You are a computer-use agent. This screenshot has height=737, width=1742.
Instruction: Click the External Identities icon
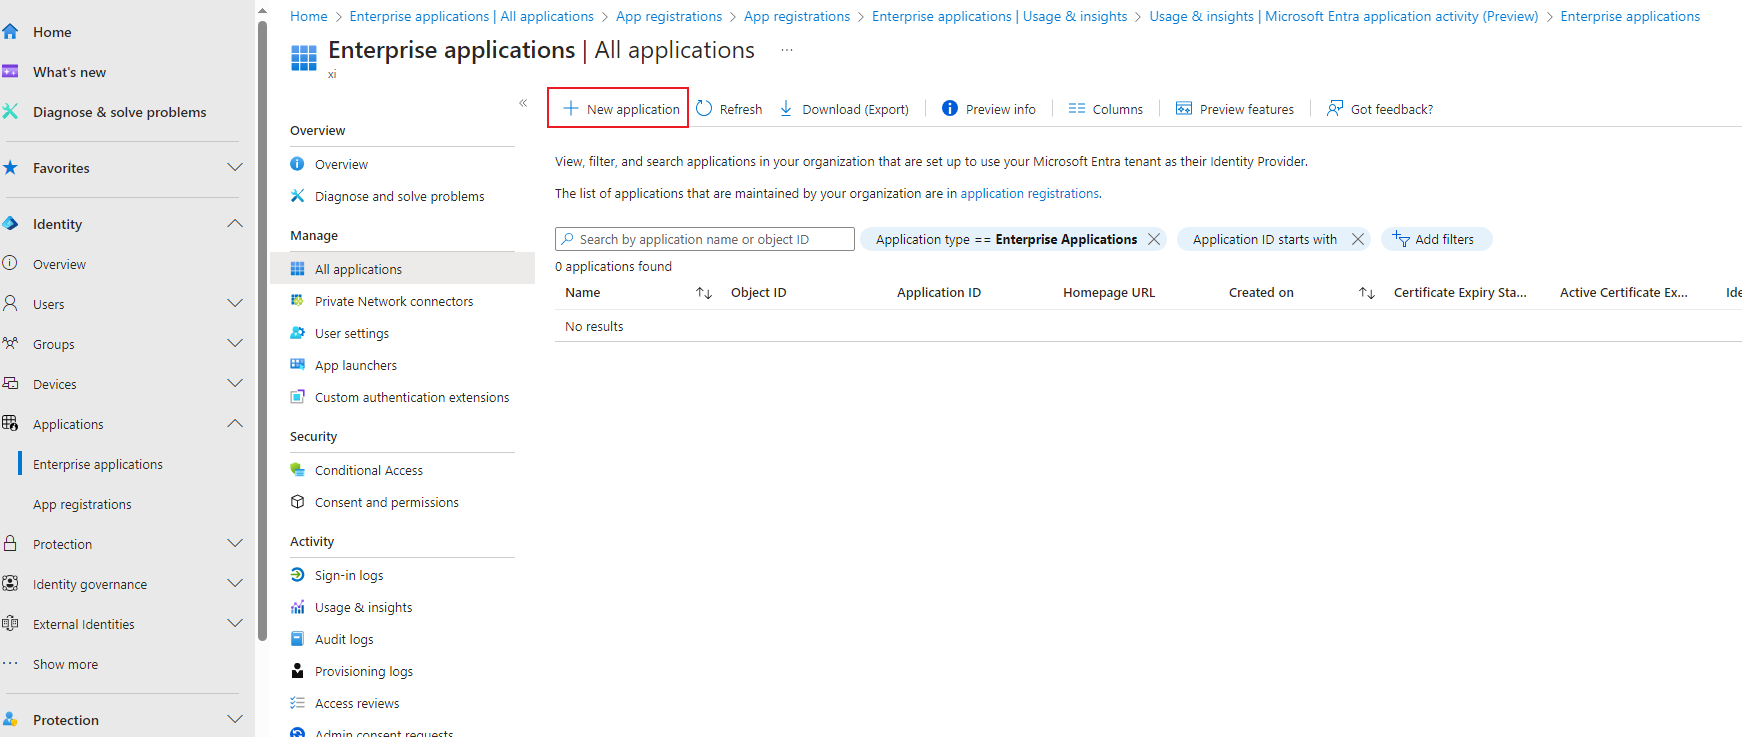(10, 623)
